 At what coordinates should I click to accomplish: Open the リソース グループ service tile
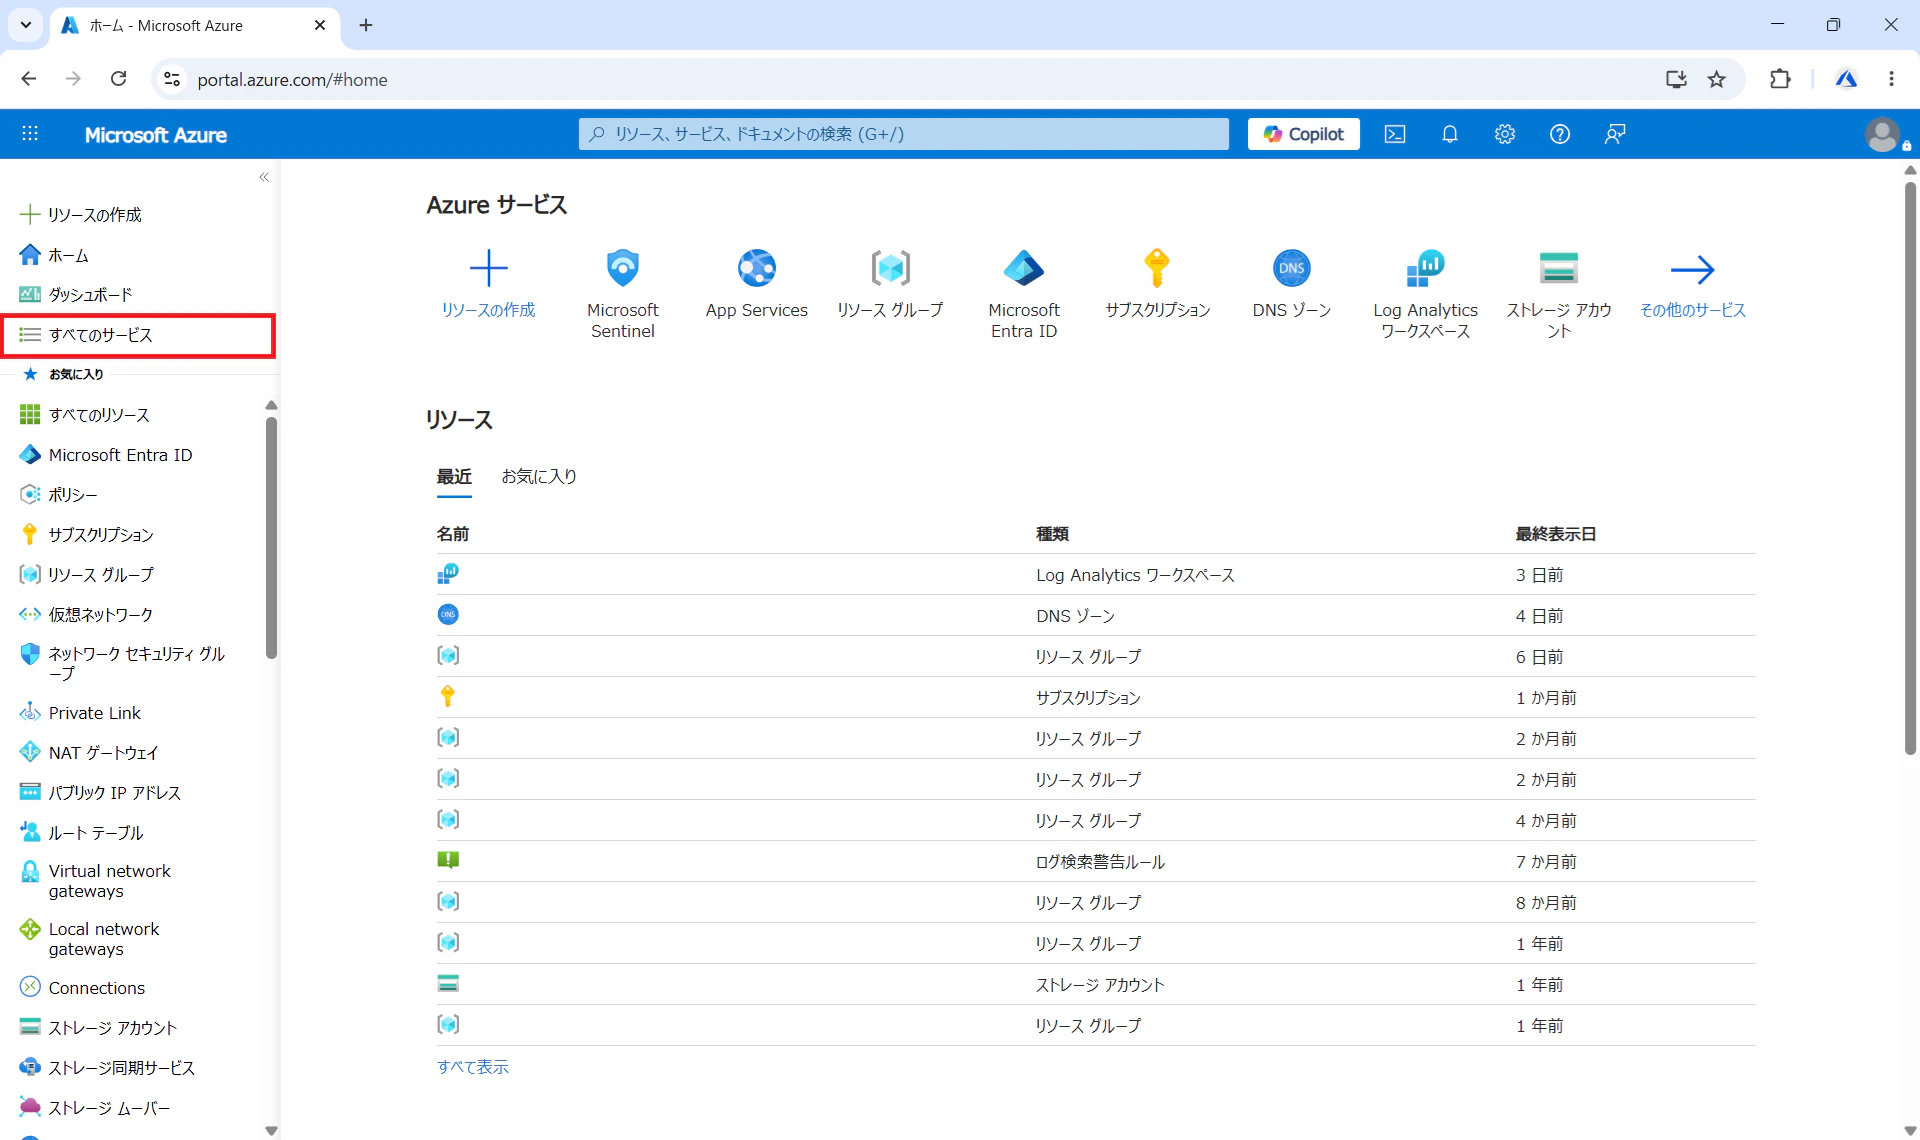click(890, 285)
